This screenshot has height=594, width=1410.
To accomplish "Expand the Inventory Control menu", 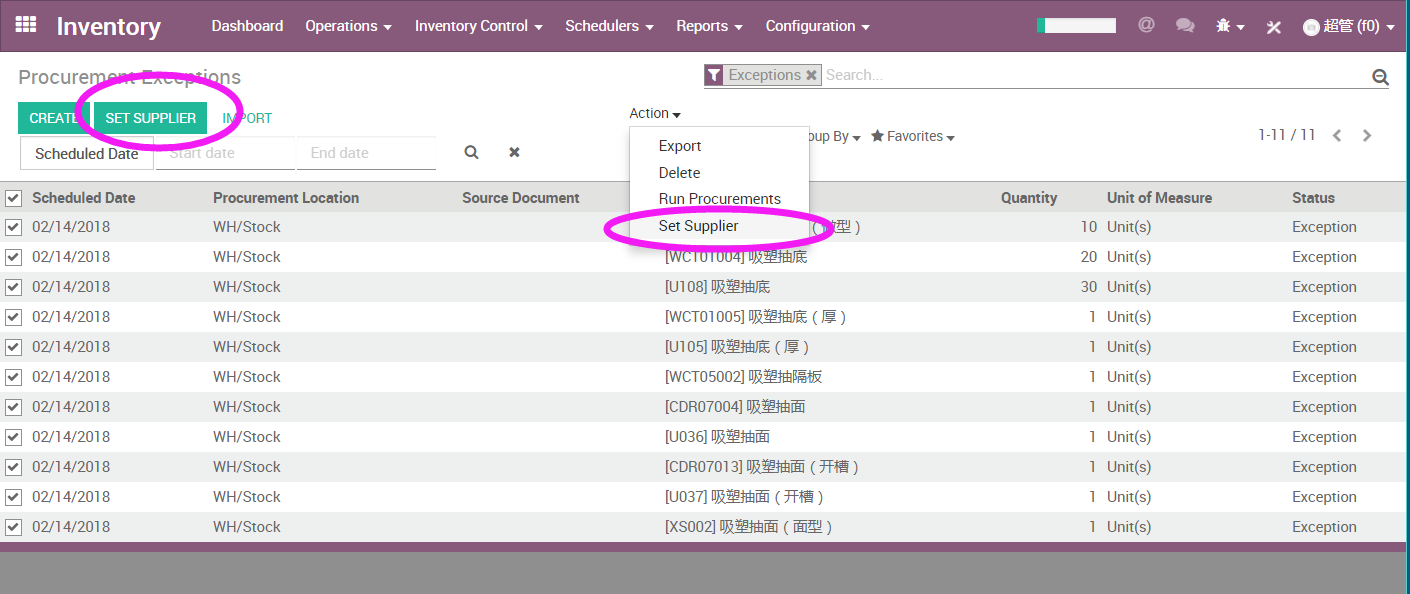I will click(x=478, y=26).
